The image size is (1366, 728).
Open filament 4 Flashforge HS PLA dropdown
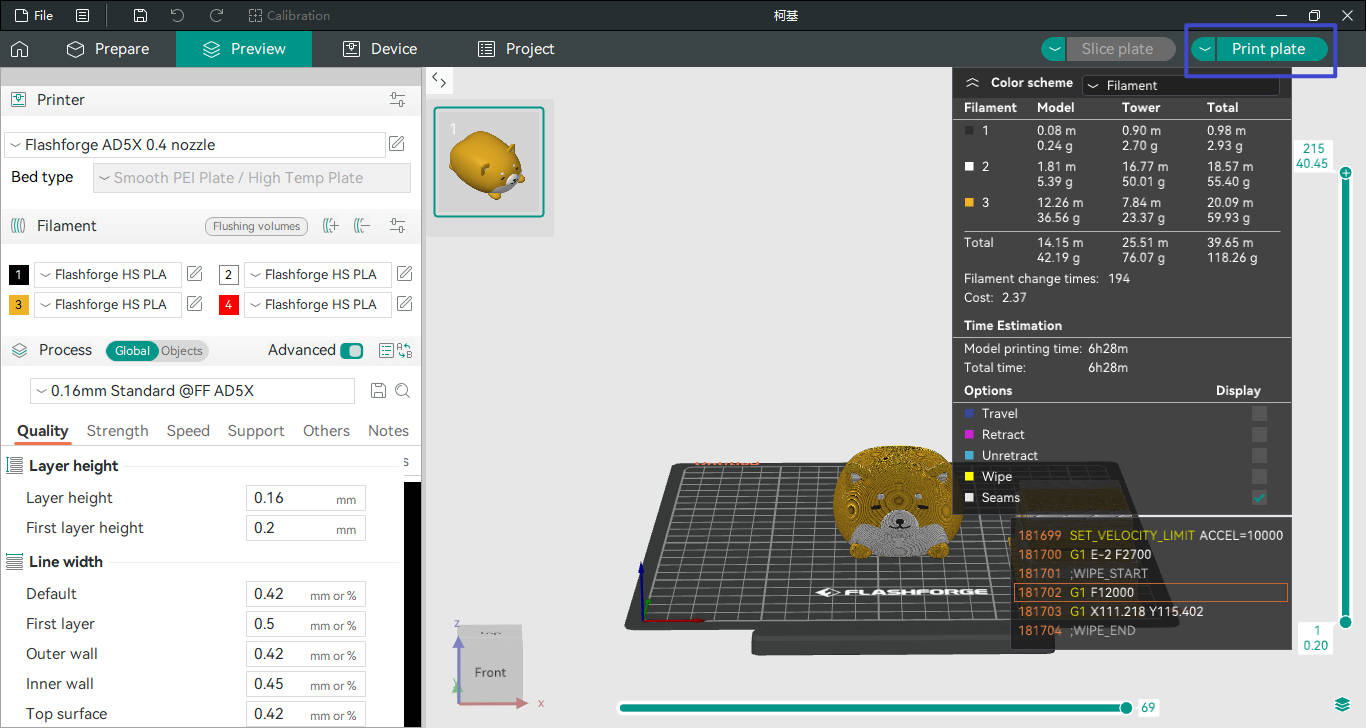(318, 305)
